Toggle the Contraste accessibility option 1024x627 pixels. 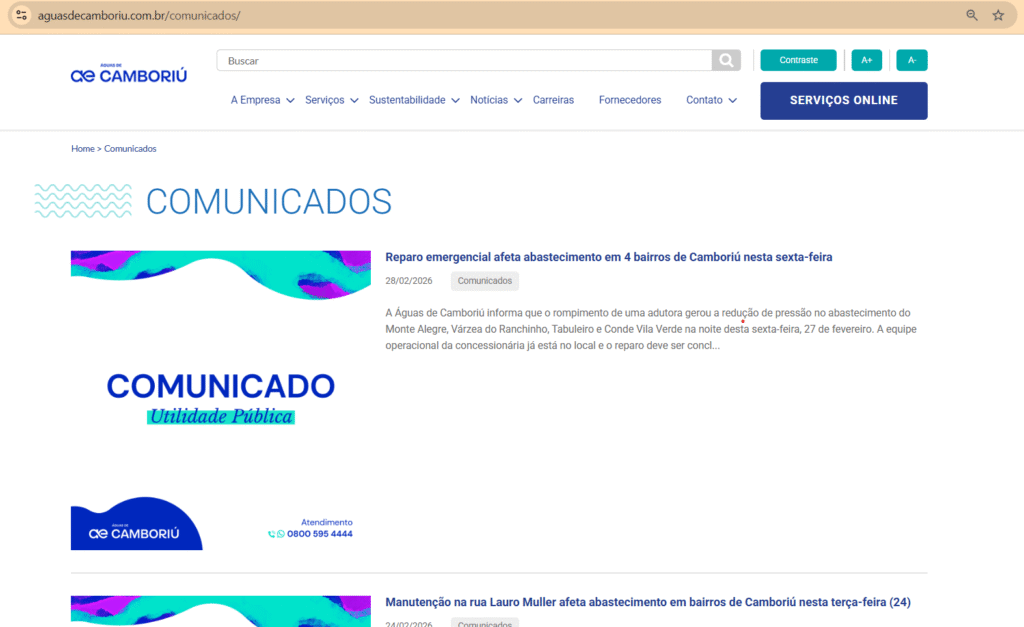pyautogui.click(x=798, y=60)
